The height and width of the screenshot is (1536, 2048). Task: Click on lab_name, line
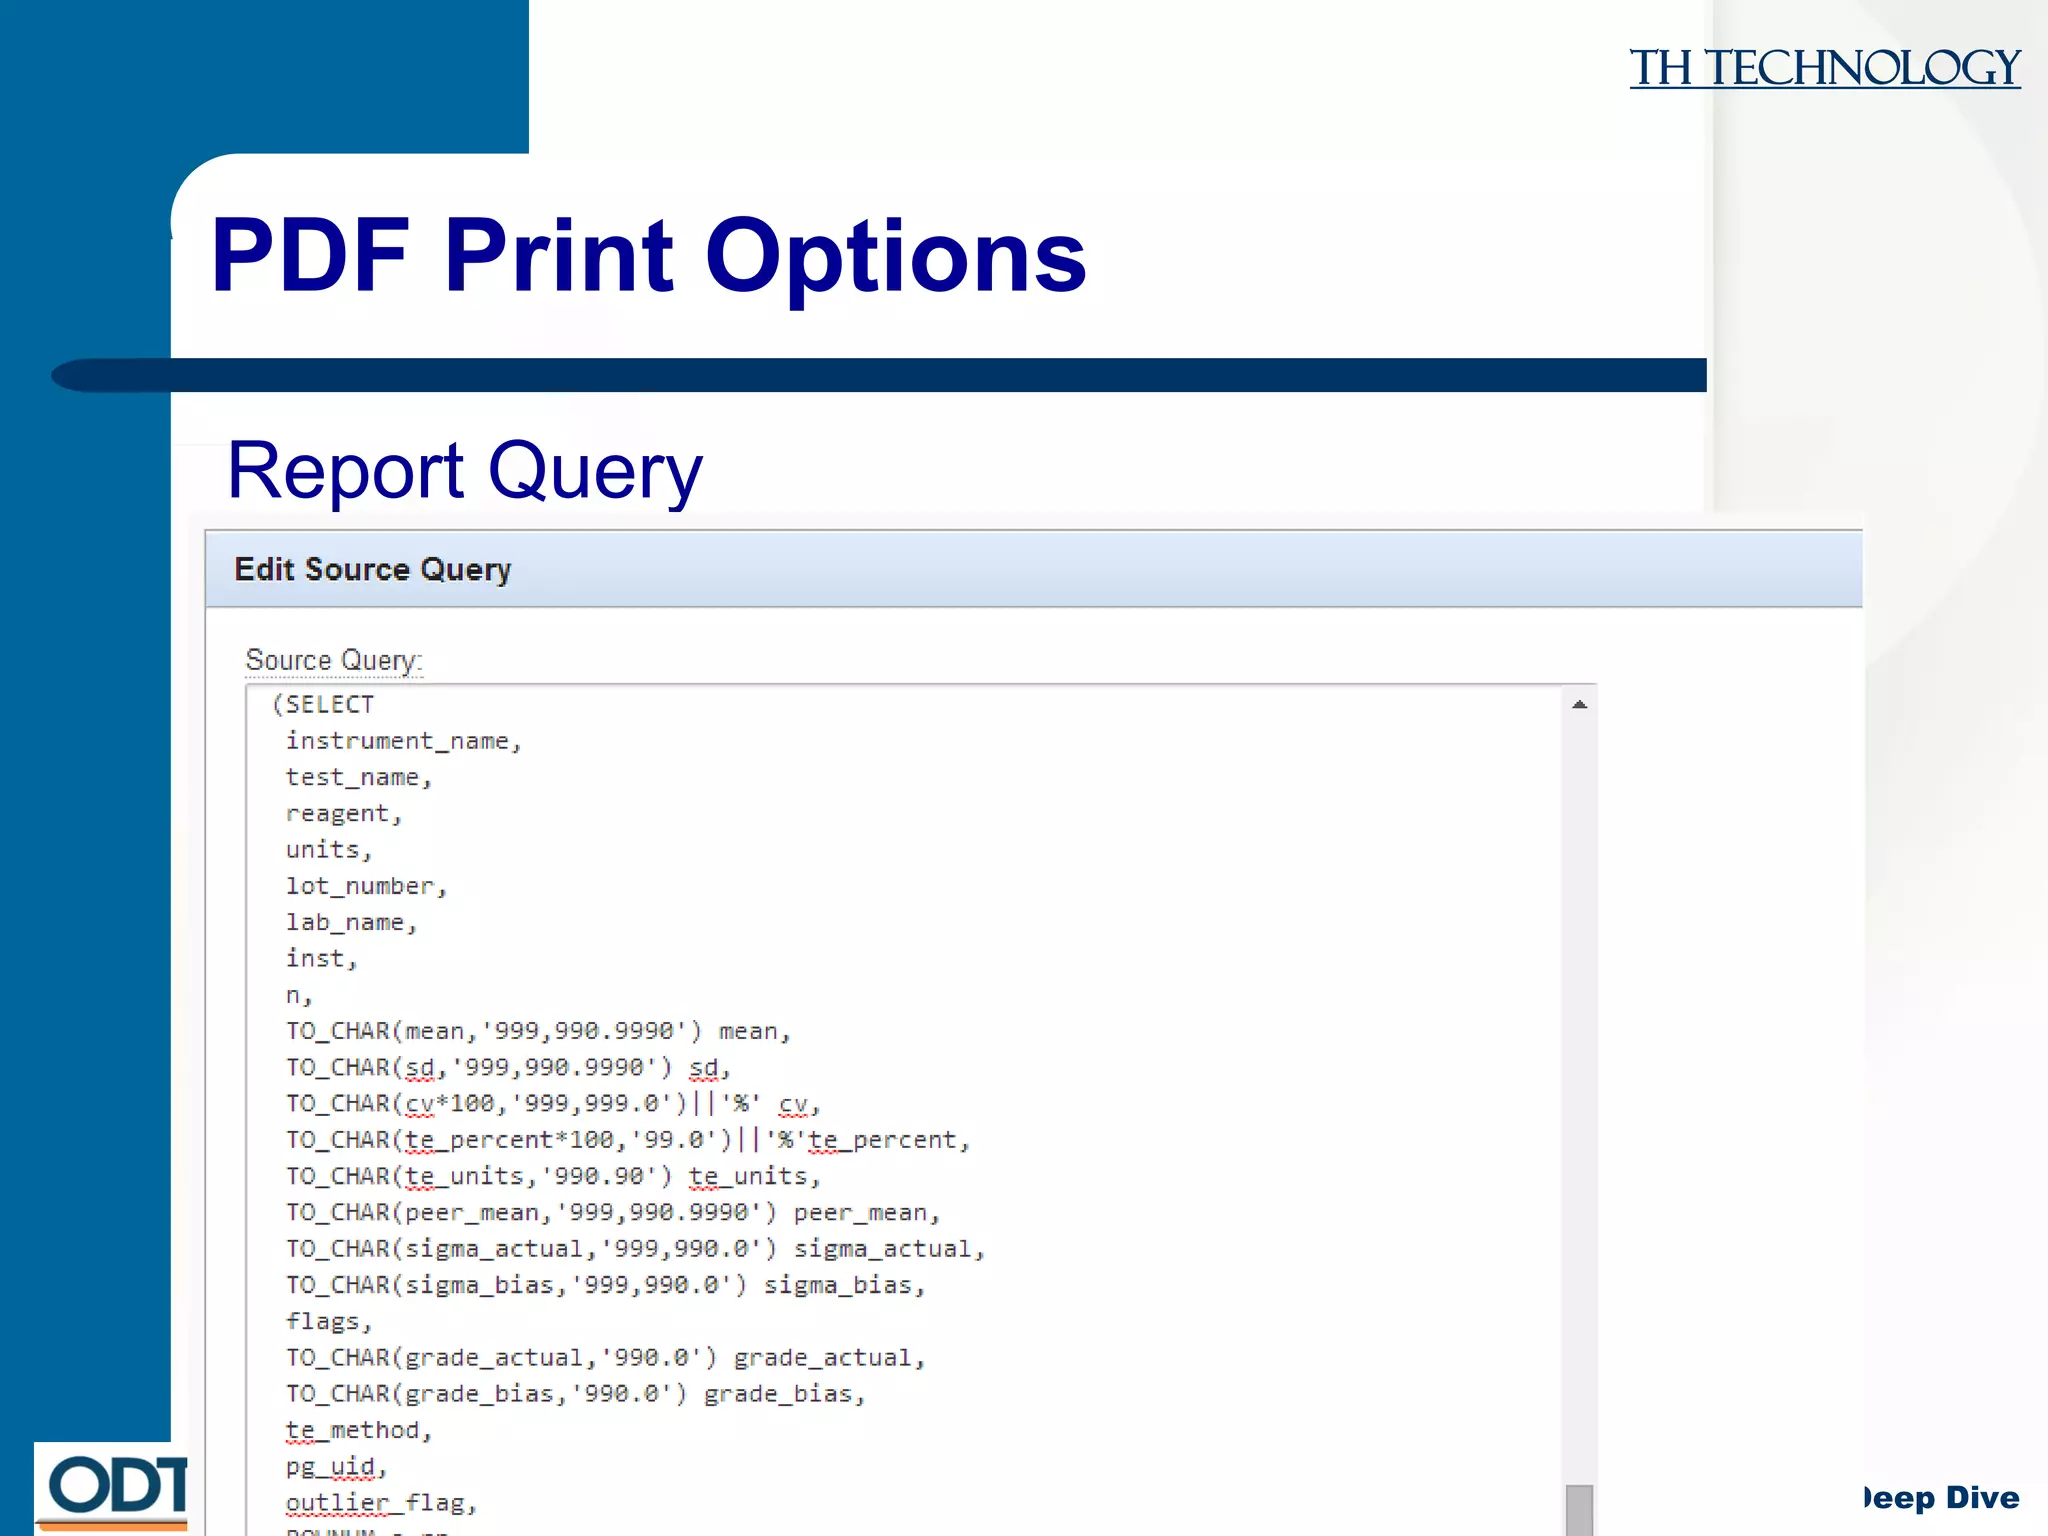351,922
